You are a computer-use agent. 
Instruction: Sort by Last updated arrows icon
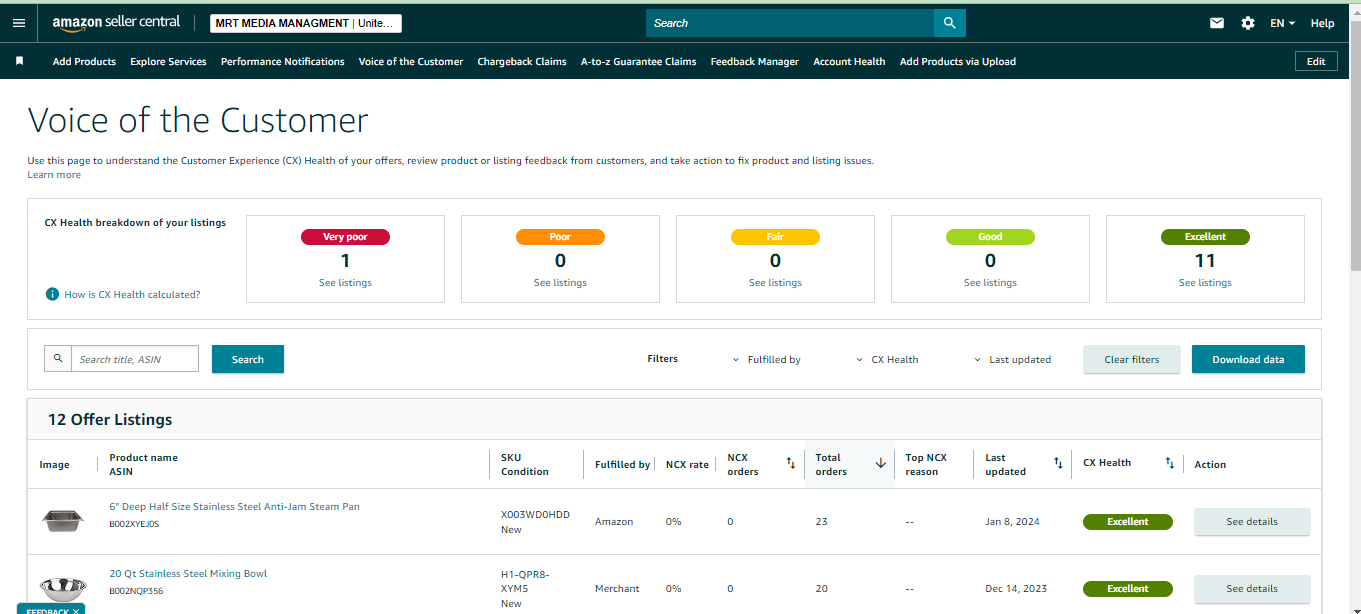point(1058,463)
